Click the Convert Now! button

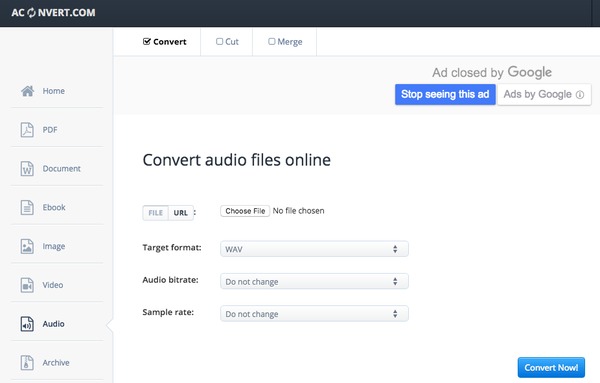pos(551,368)
